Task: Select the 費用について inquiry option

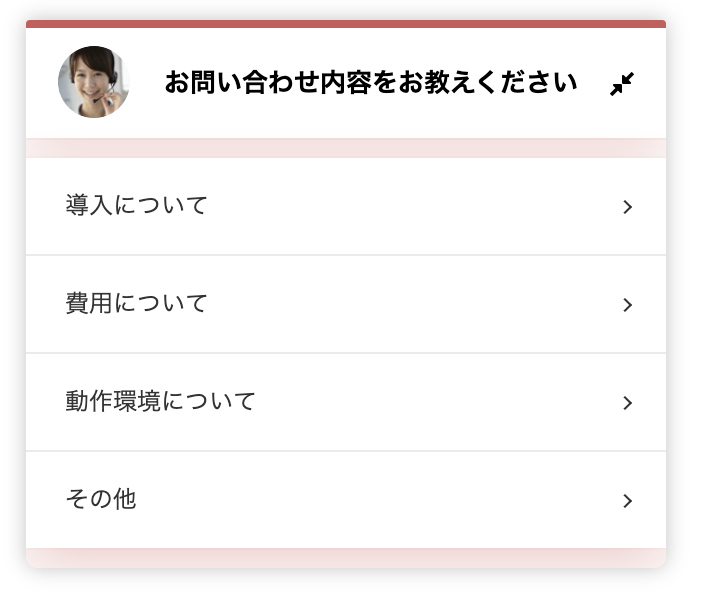Action: (x=346, y=304)
